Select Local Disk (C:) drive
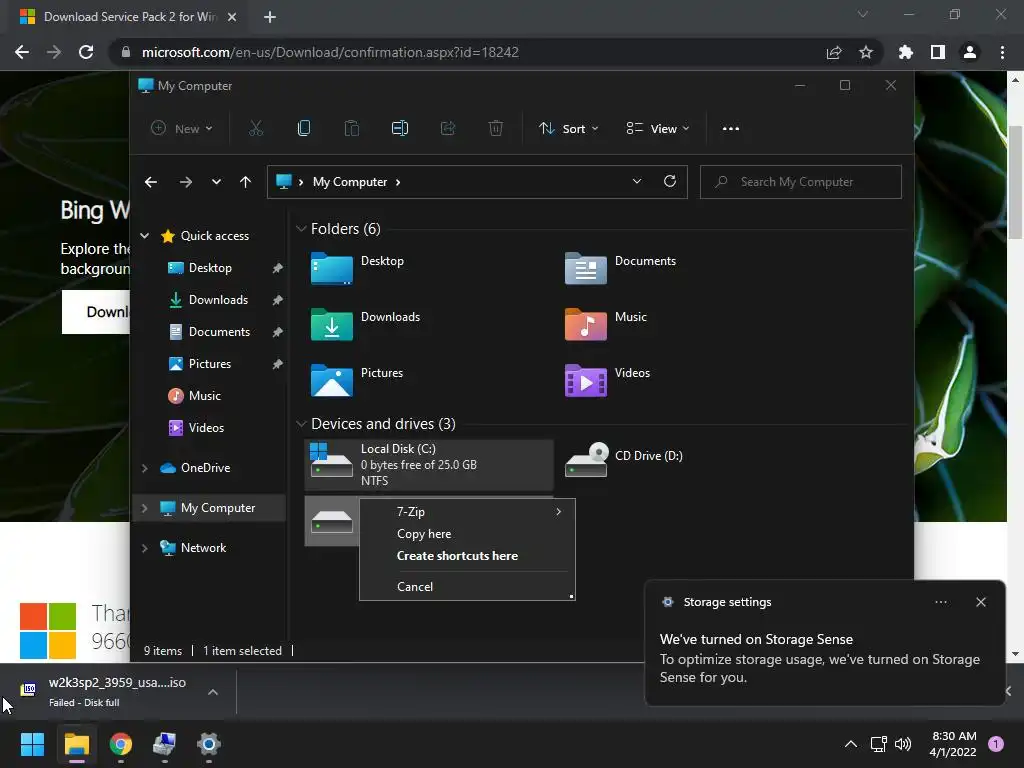The height and width of the screenshot is (768, 1024). pos(429,464)
